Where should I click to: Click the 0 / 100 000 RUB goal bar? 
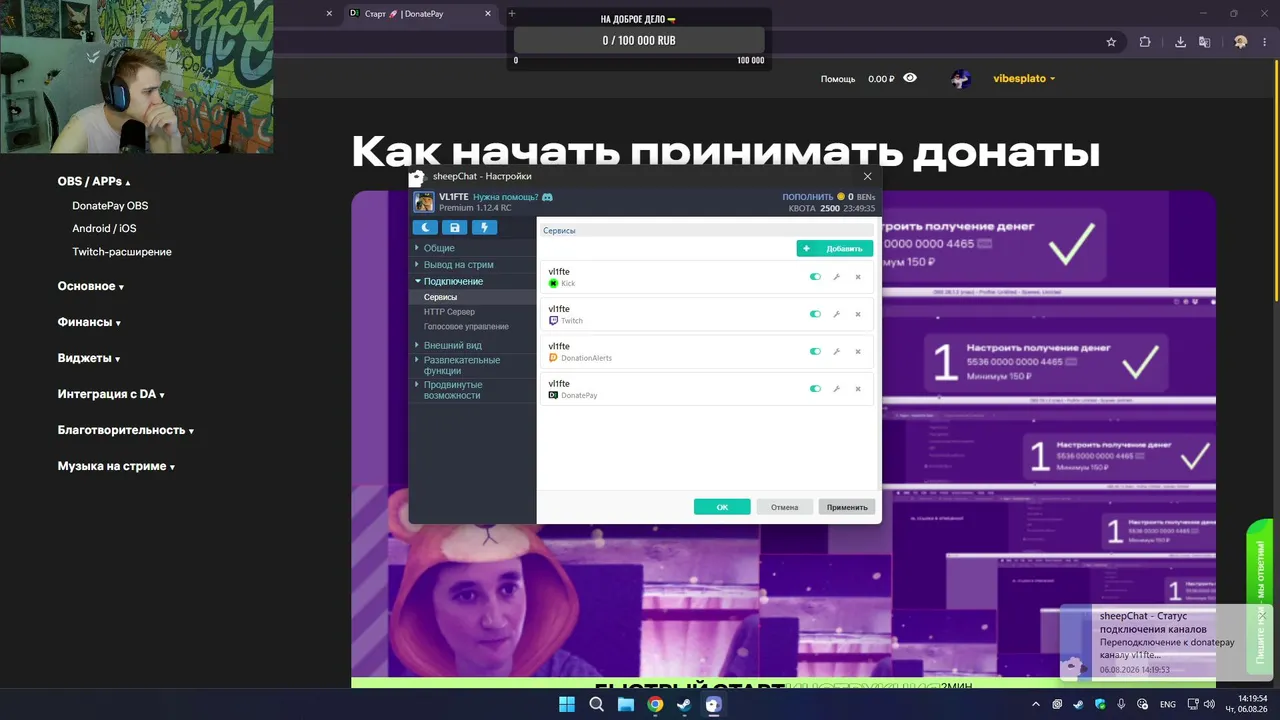click(x=639, y=40)
